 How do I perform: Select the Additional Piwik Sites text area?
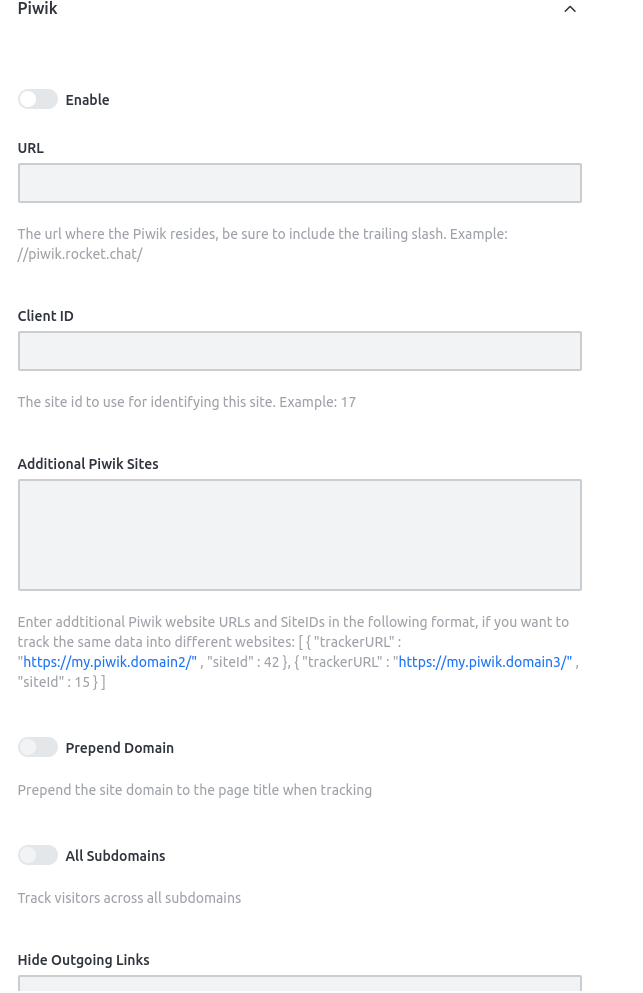pos(299,535)
